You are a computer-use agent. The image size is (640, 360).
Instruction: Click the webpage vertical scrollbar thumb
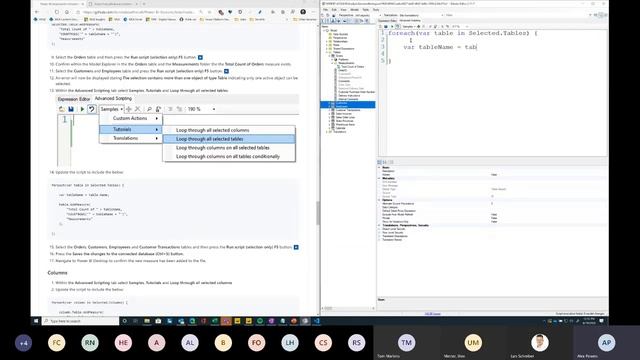pos(318,213)
